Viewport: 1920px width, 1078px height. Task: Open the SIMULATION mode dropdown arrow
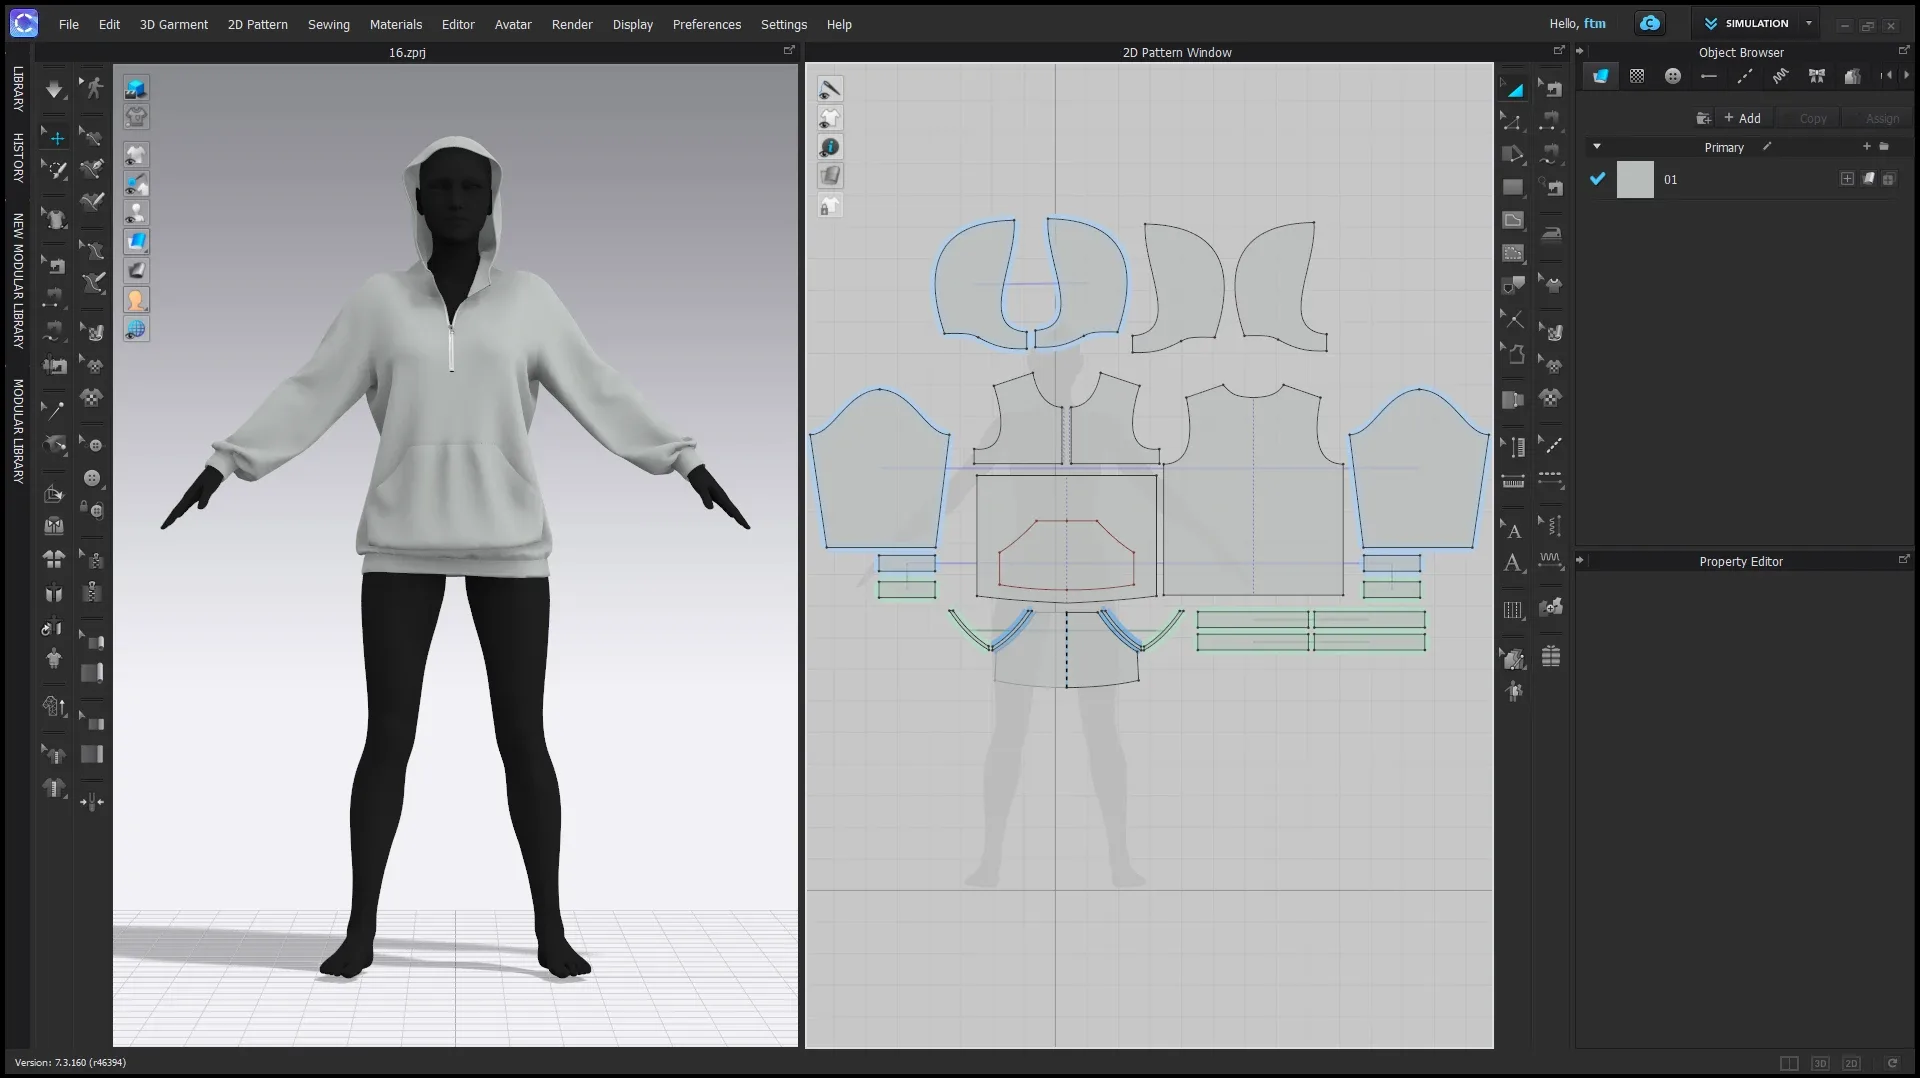click(x=1809, y=24)
